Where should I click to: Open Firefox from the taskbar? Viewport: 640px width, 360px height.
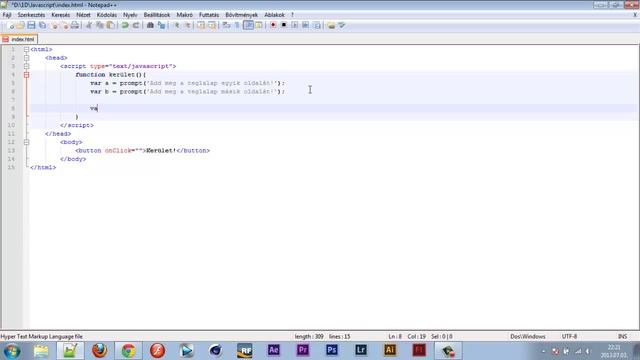pyautogui.click(x=99, y=351)
